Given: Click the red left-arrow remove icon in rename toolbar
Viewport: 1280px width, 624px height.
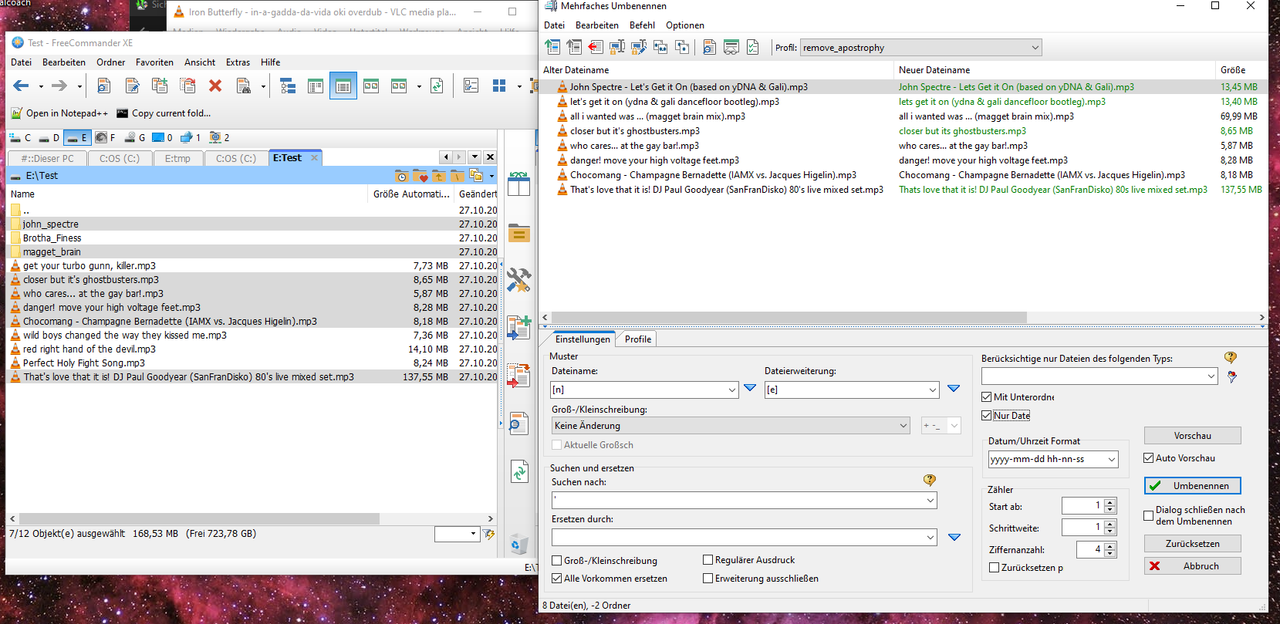Looking at the screenshot, I should click(x=596, y=47).
